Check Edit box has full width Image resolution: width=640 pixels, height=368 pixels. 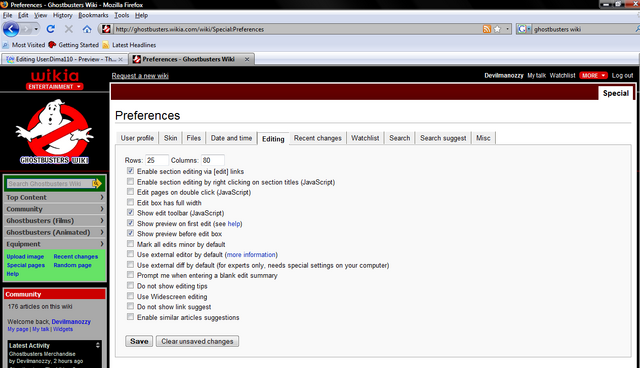130,202
